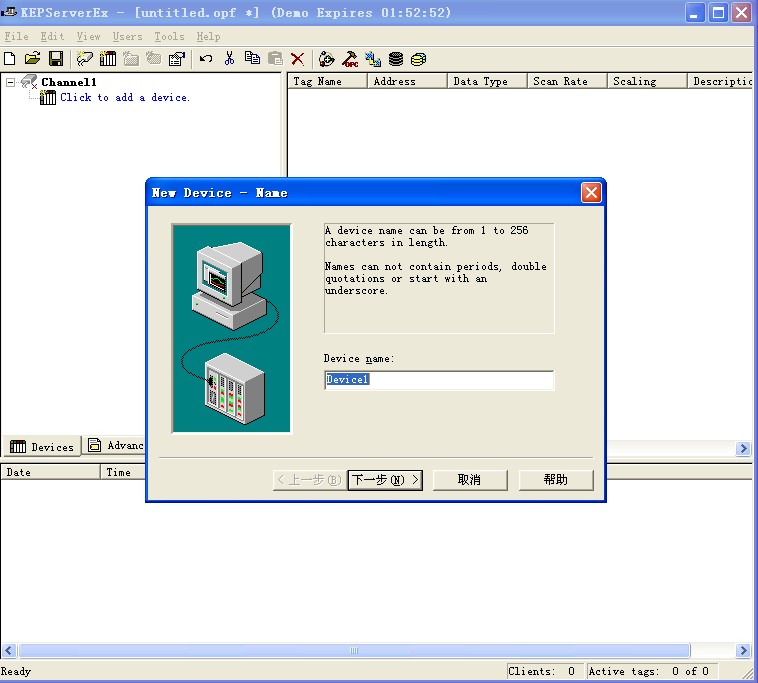Click the Address column header

pos(407,81)
